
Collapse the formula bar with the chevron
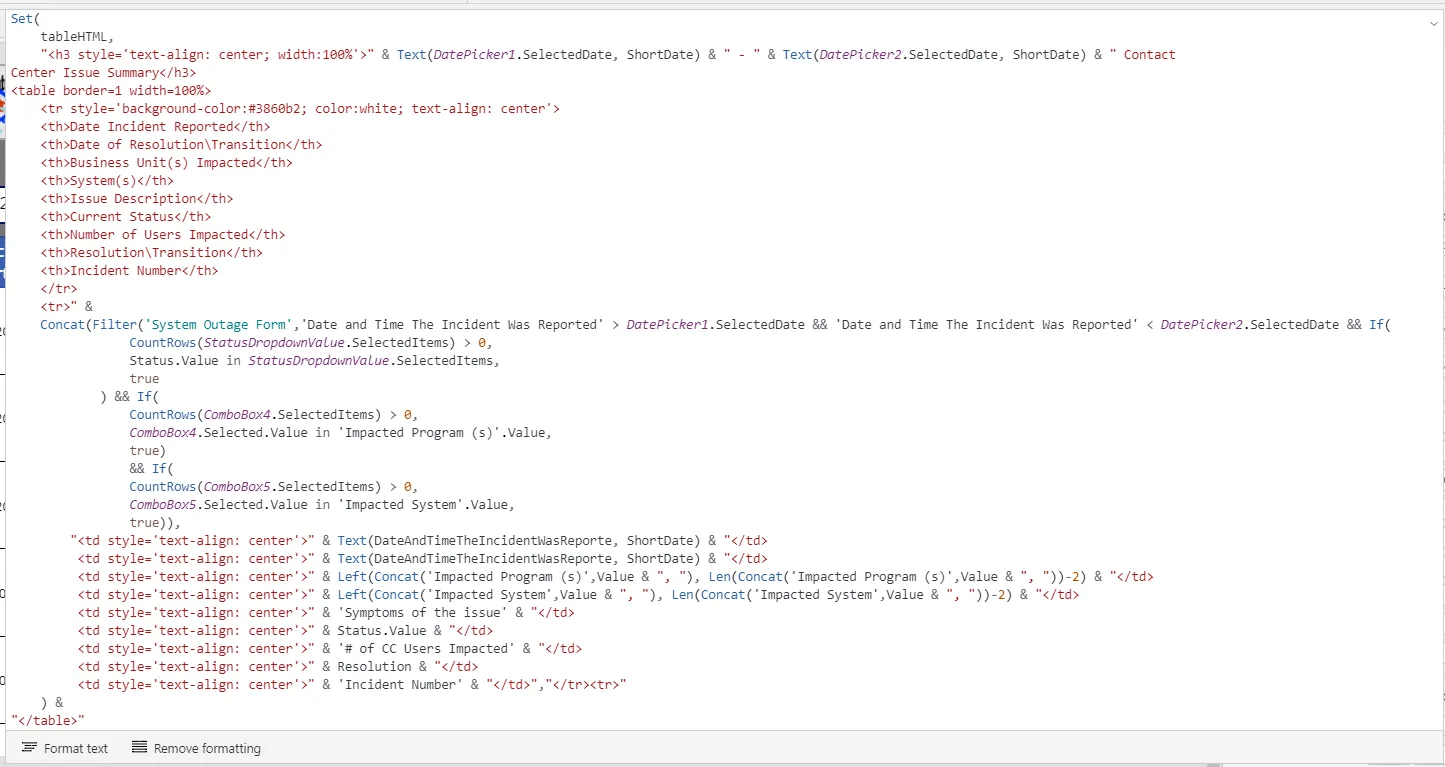1433,20
